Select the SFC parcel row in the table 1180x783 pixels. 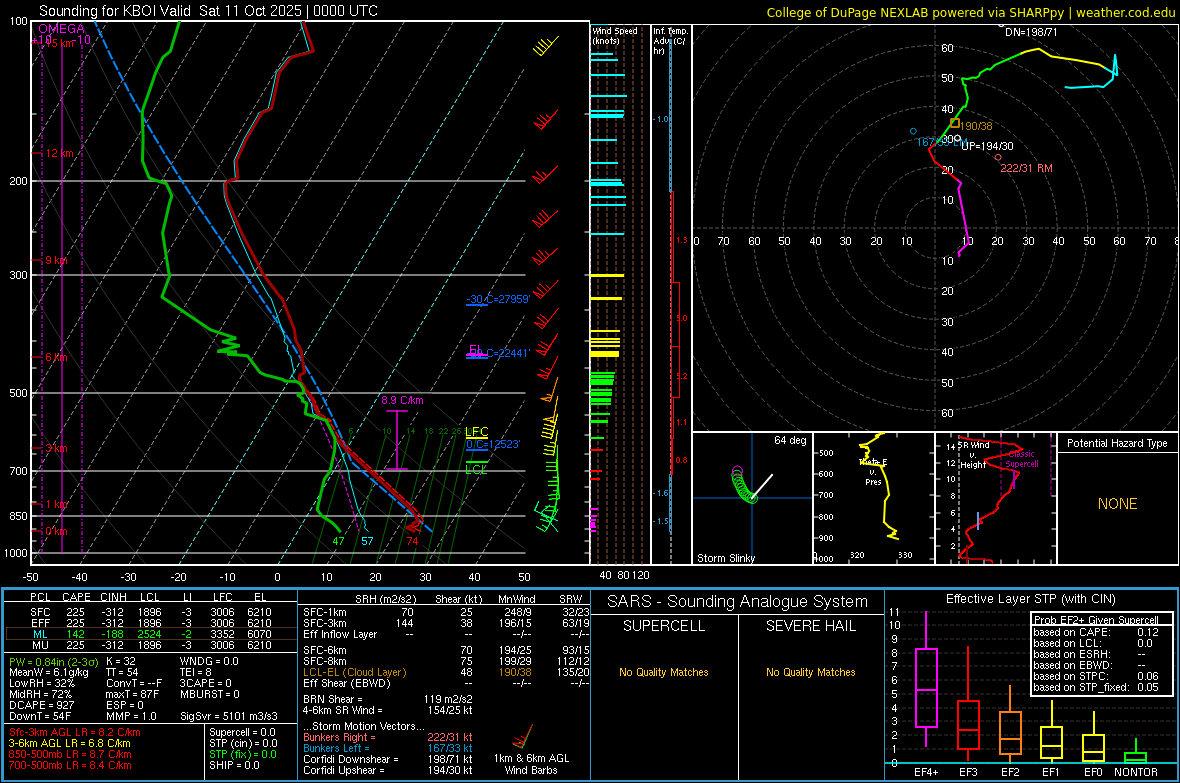151,612
